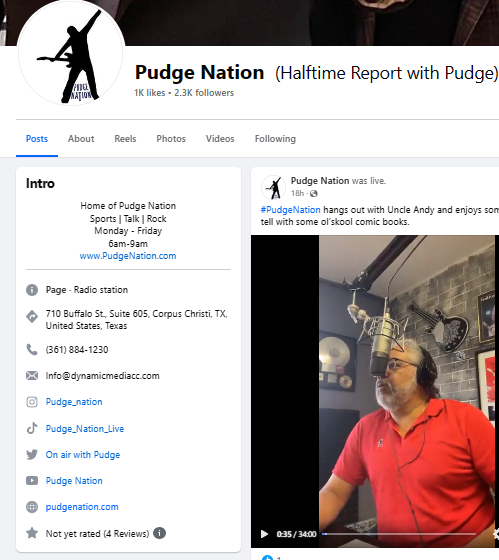Open the Pudge Nation YouTube link
Image resolution: width=499 pixels, height=560 pixels.
74,481
